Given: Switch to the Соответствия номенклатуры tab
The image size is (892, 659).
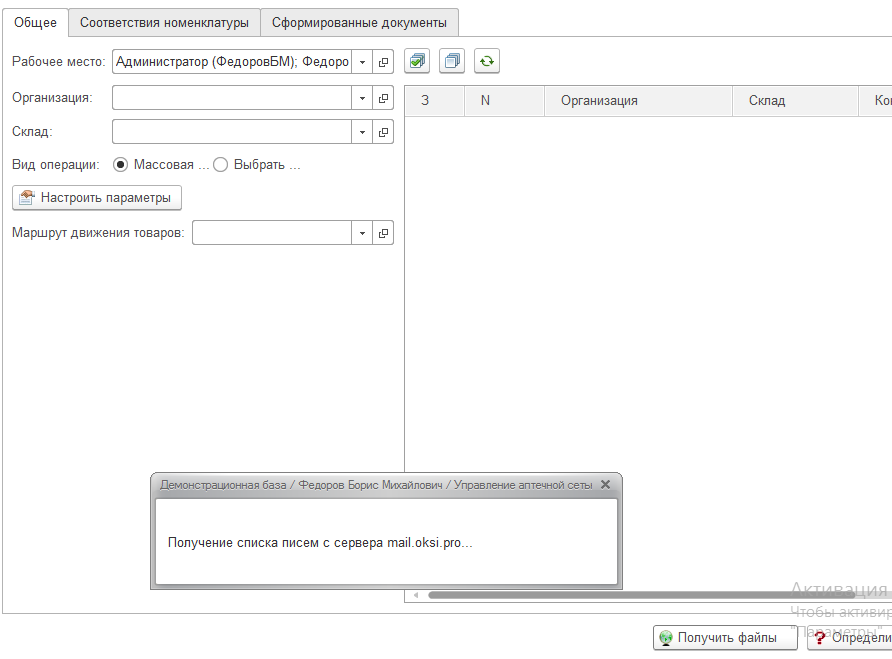Looking at the screenshot, I should point(164,23).
